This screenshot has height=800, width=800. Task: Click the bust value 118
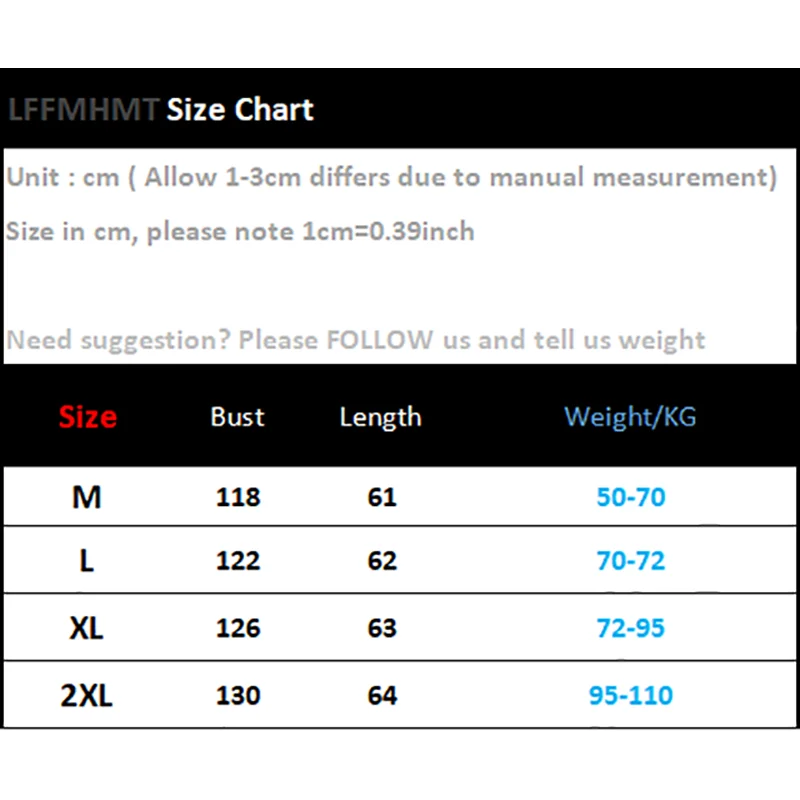point(238,497)
